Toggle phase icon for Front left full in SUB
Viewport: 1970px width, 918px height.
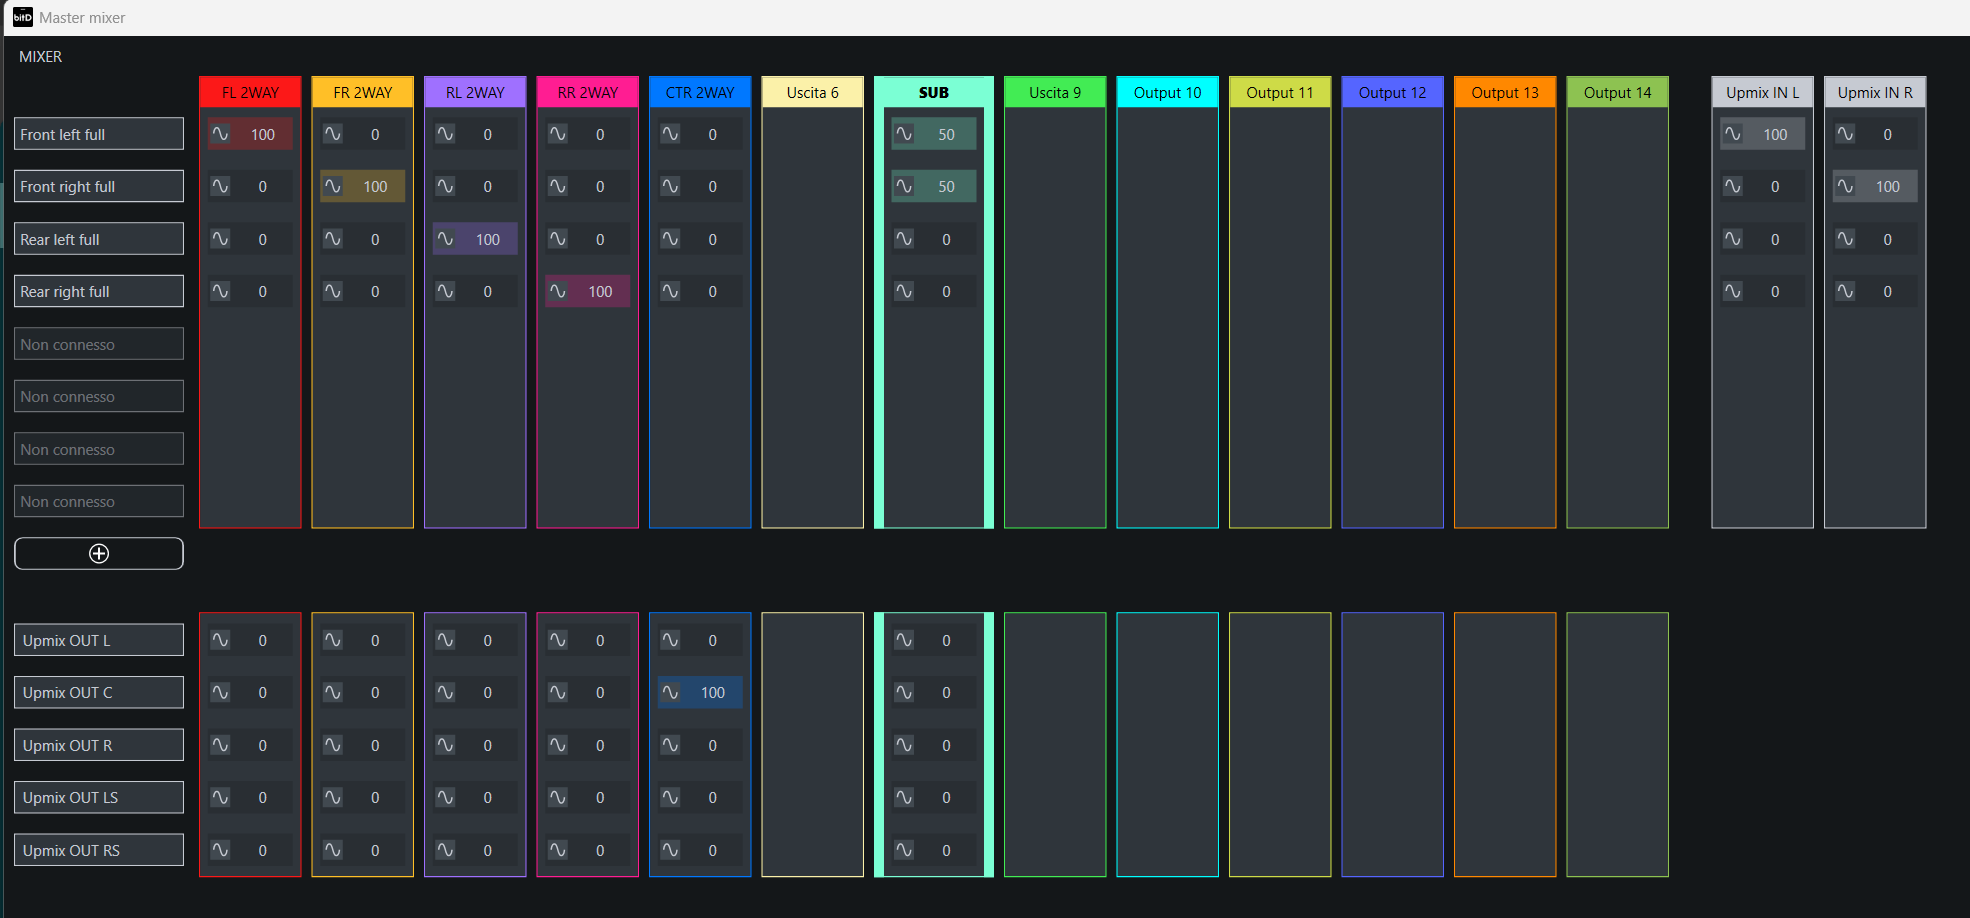click(x=904, y=134)
